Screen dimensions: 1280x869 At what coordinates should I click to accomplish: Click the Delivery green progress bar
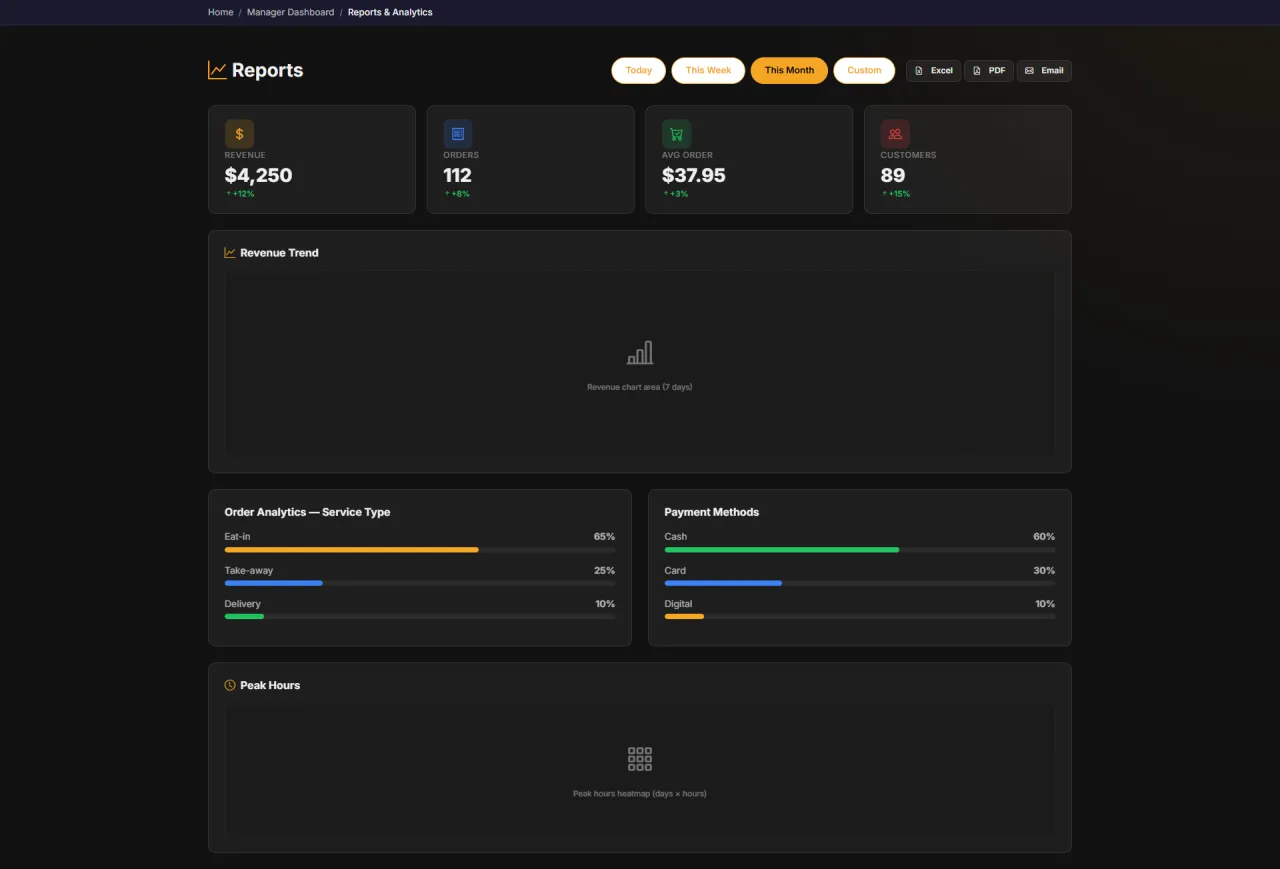(244, 616)
